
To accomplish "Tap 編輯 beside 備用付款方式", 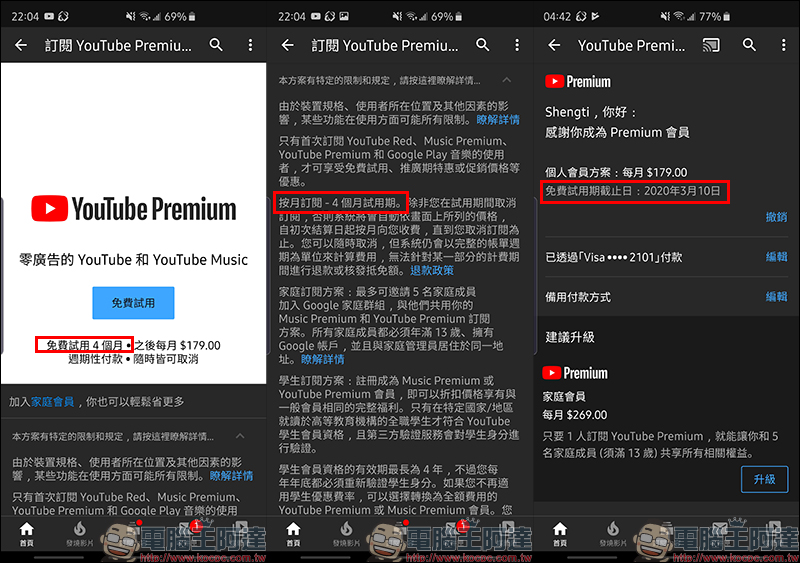I will coord(776,297).
